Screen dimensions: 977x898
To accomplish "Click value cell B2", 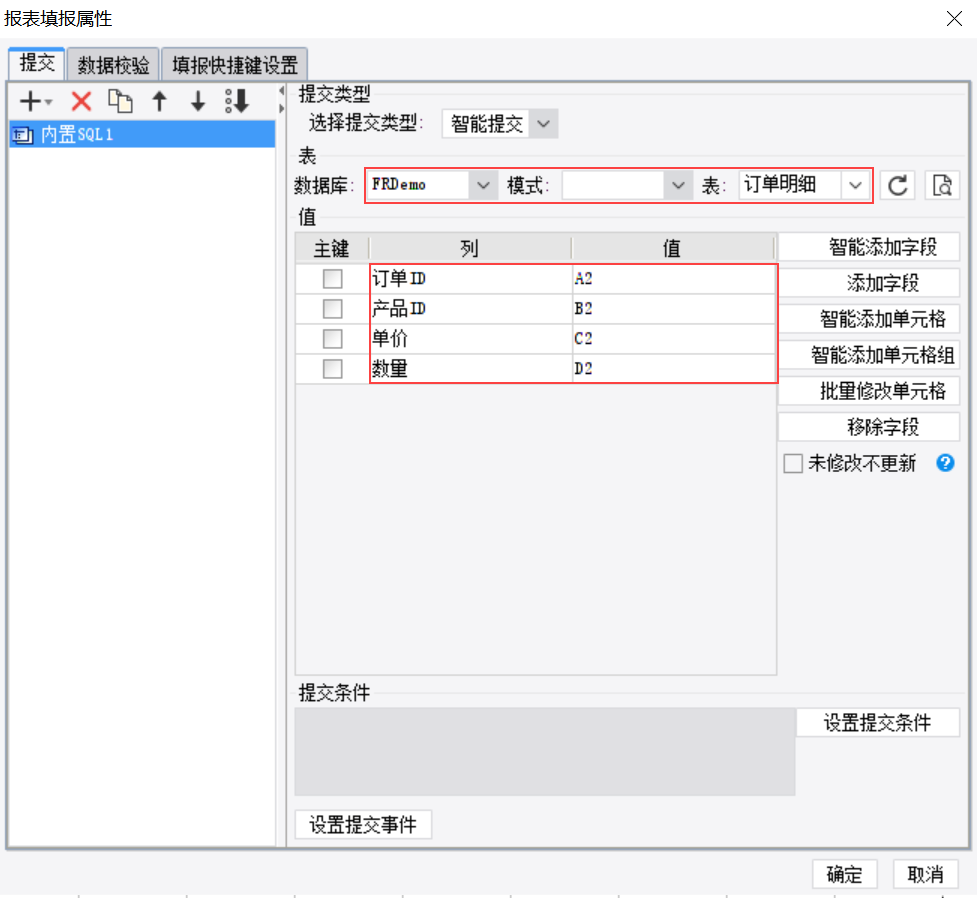I will click(x=674, y=308).
